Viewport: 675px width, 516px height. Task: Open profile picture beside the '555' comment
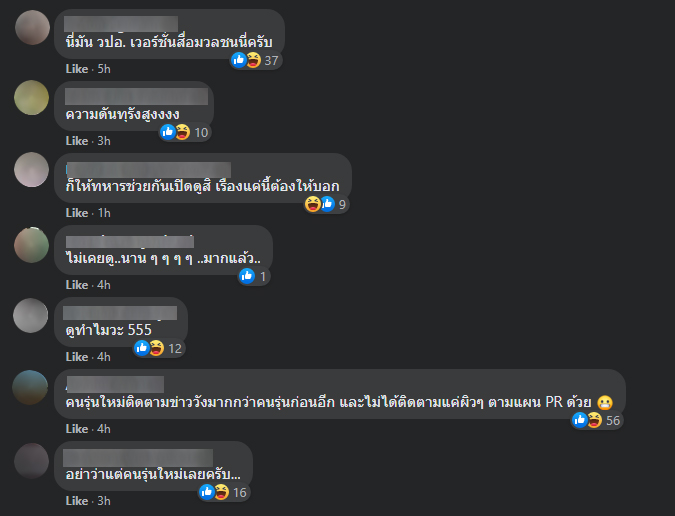[31, 315]
